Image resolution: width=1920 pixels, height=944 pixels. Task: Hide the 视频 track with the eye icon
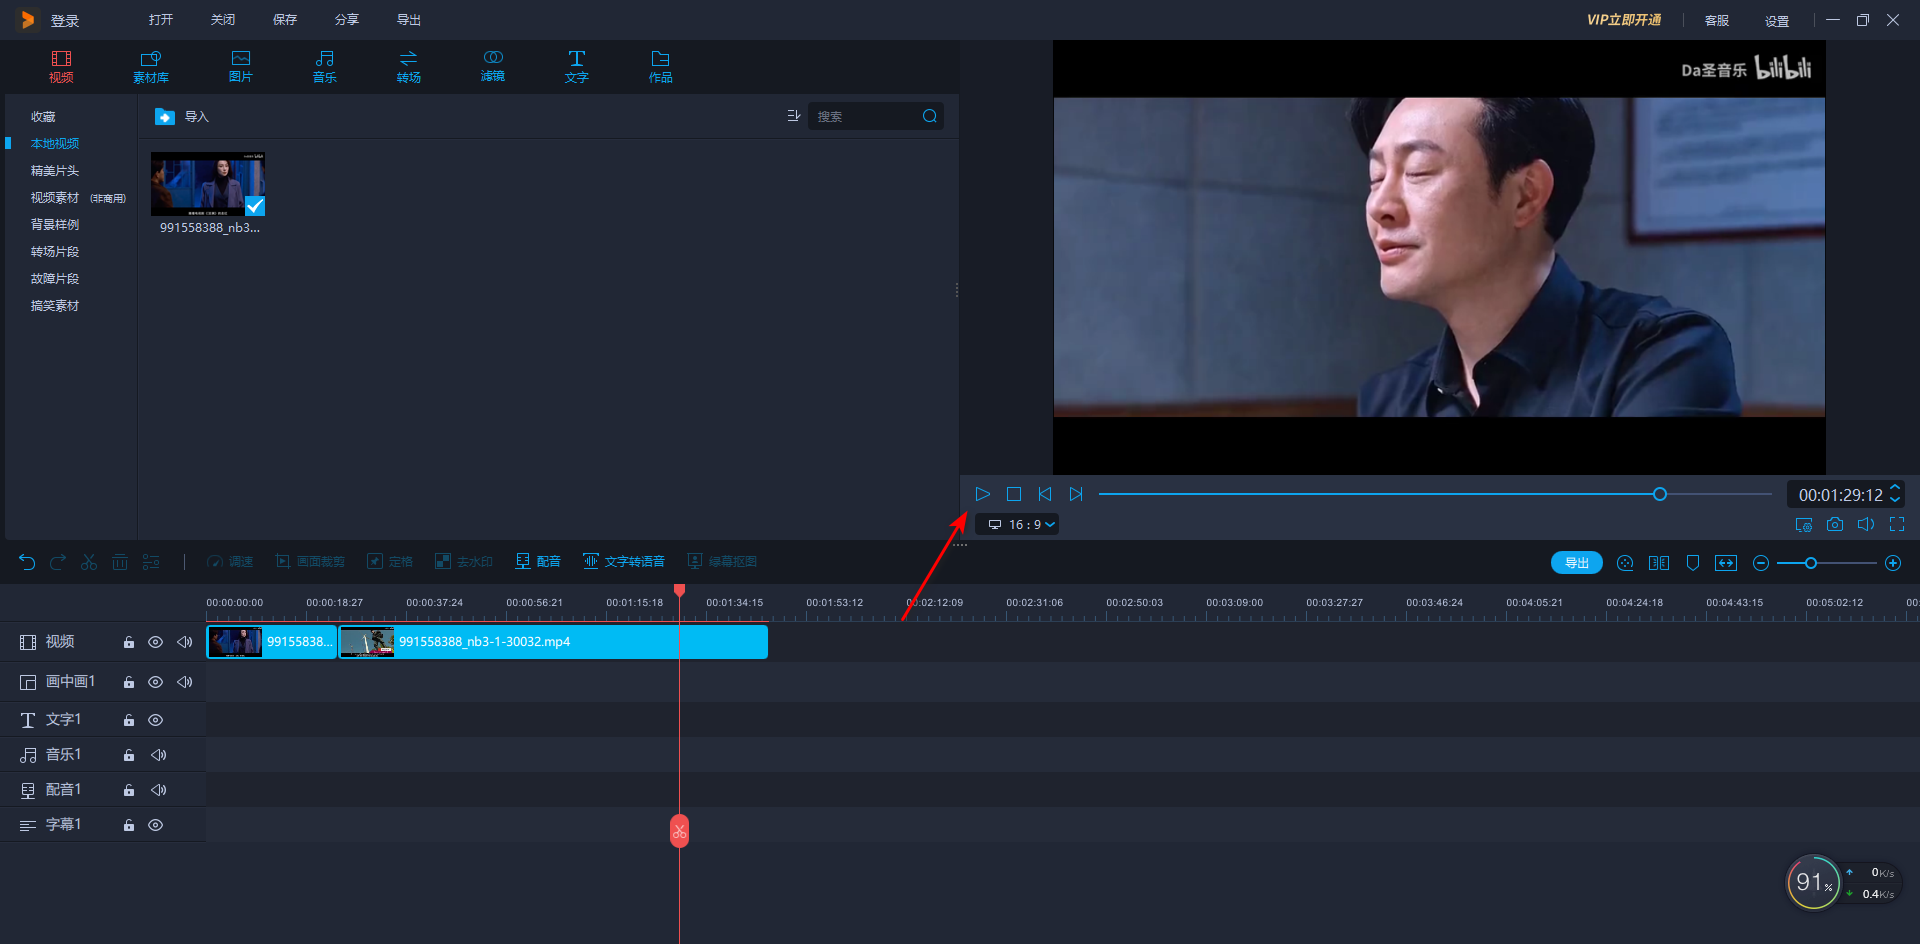click(155, 642)
